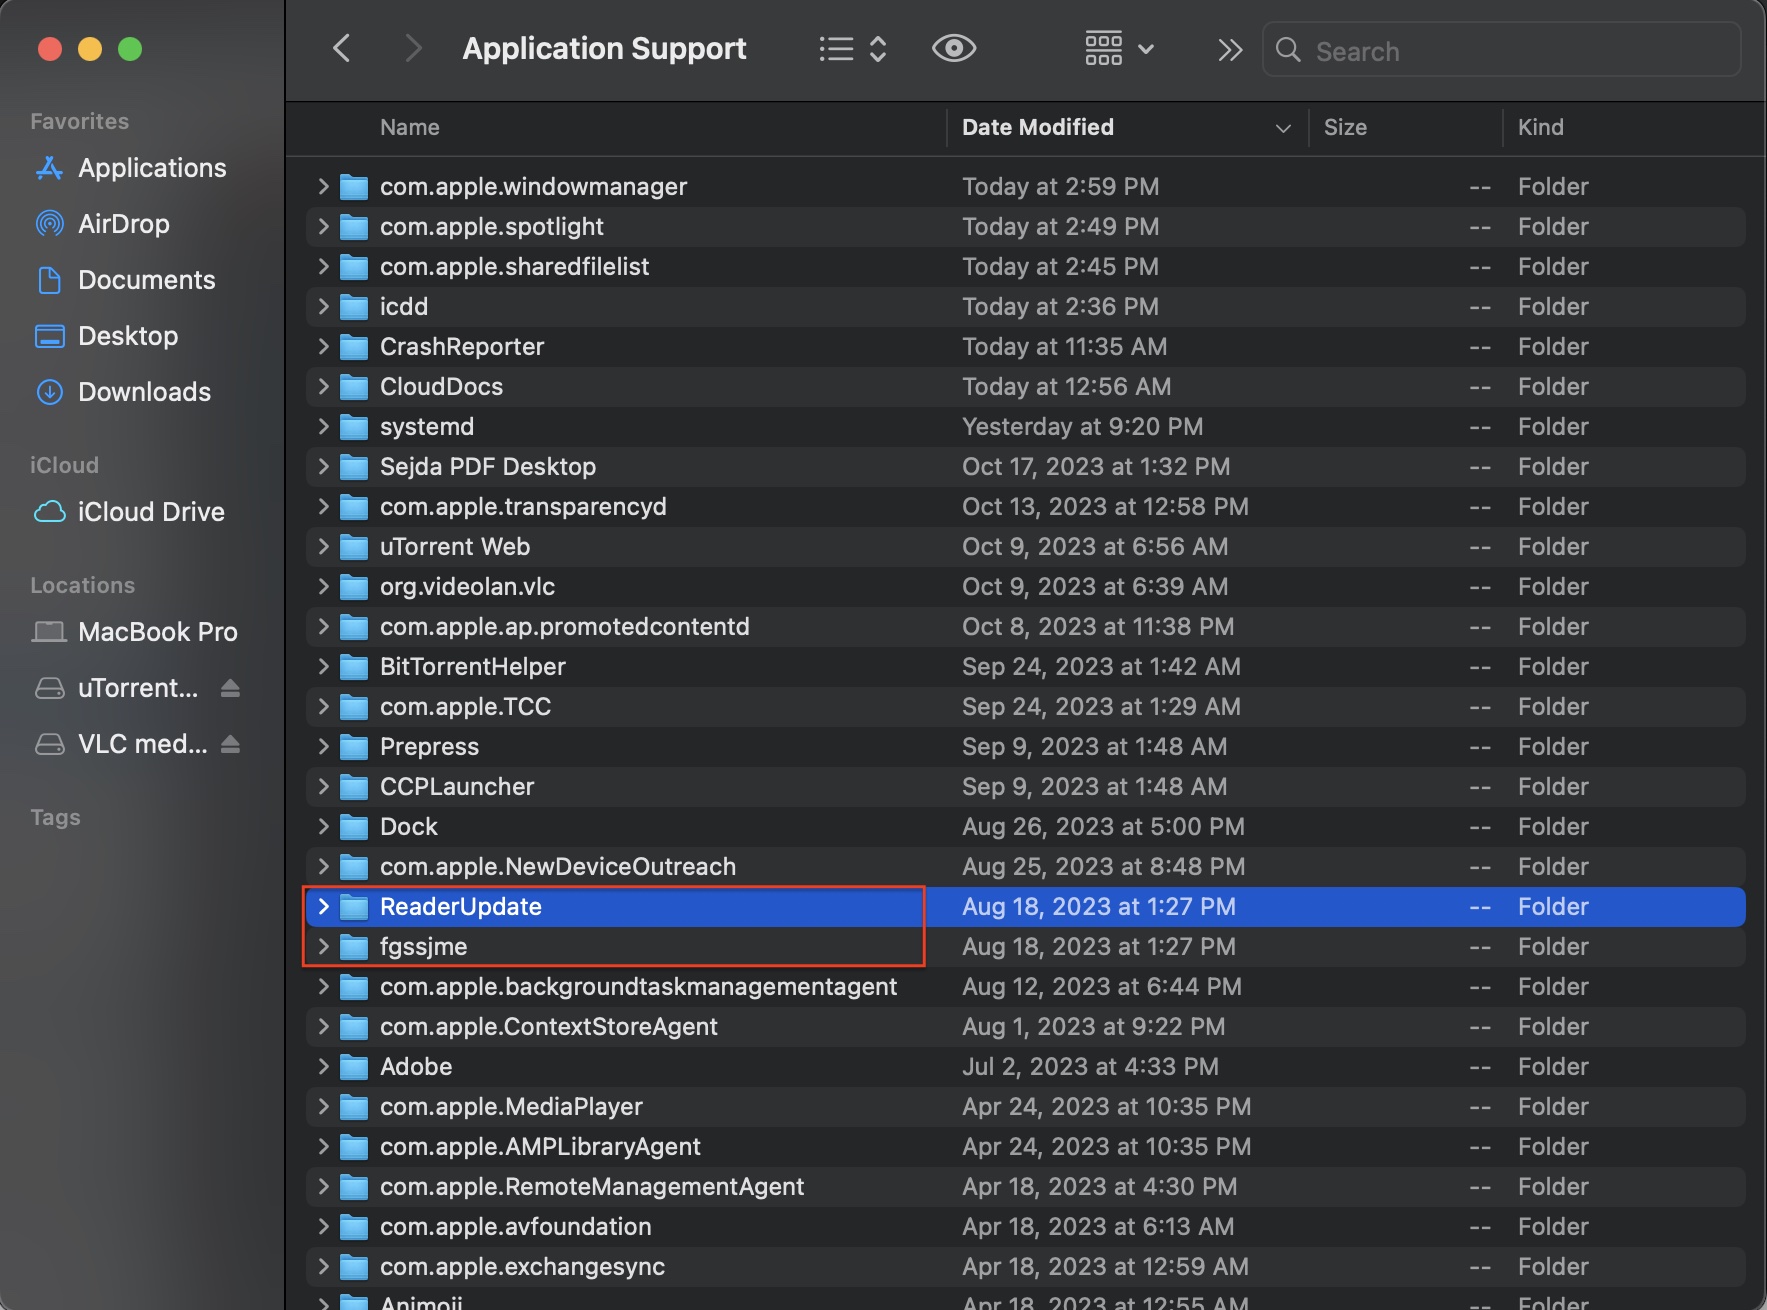Eject the VLC media volume

(x=230, y=744)
